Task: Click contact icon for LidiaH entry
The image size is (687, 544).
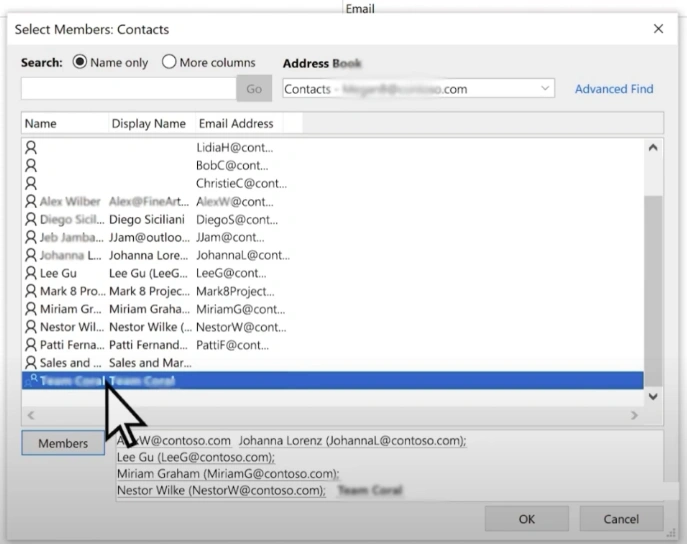Action: coord(31,148)
